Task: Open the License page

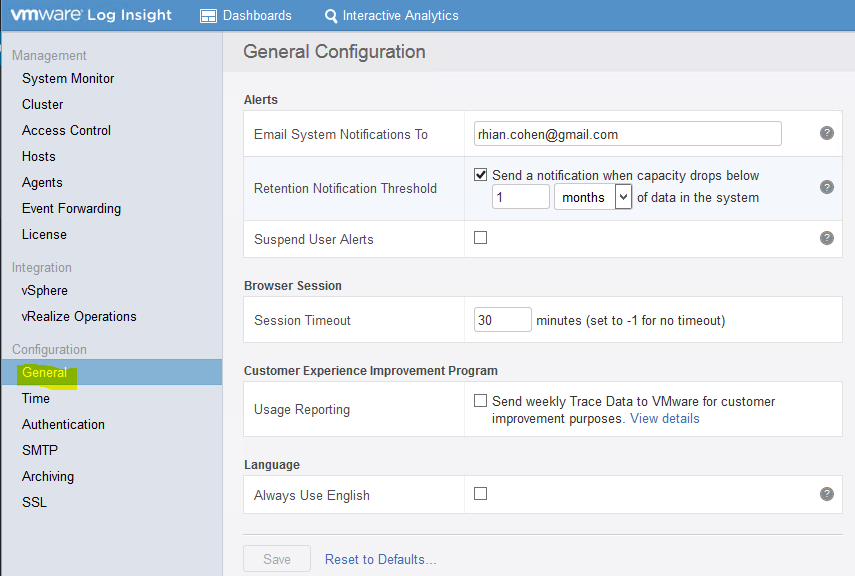Action: [x=44, y=235]
